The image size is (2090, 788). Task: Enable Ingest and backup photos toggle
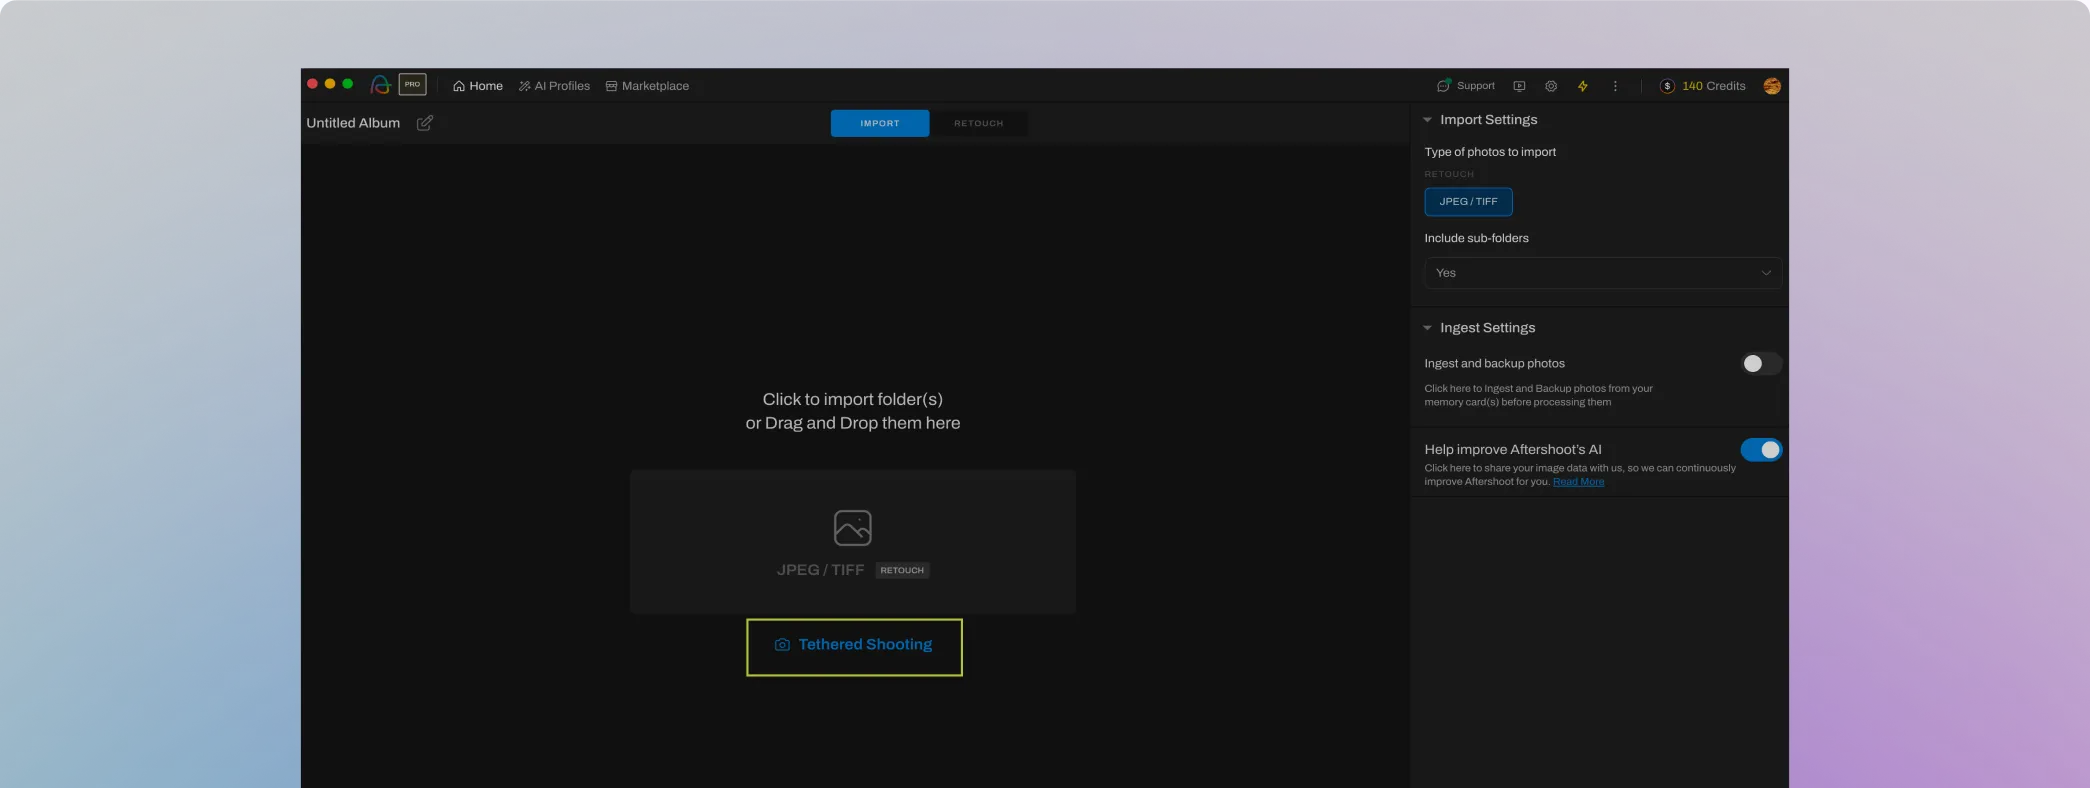point(1760,364)
